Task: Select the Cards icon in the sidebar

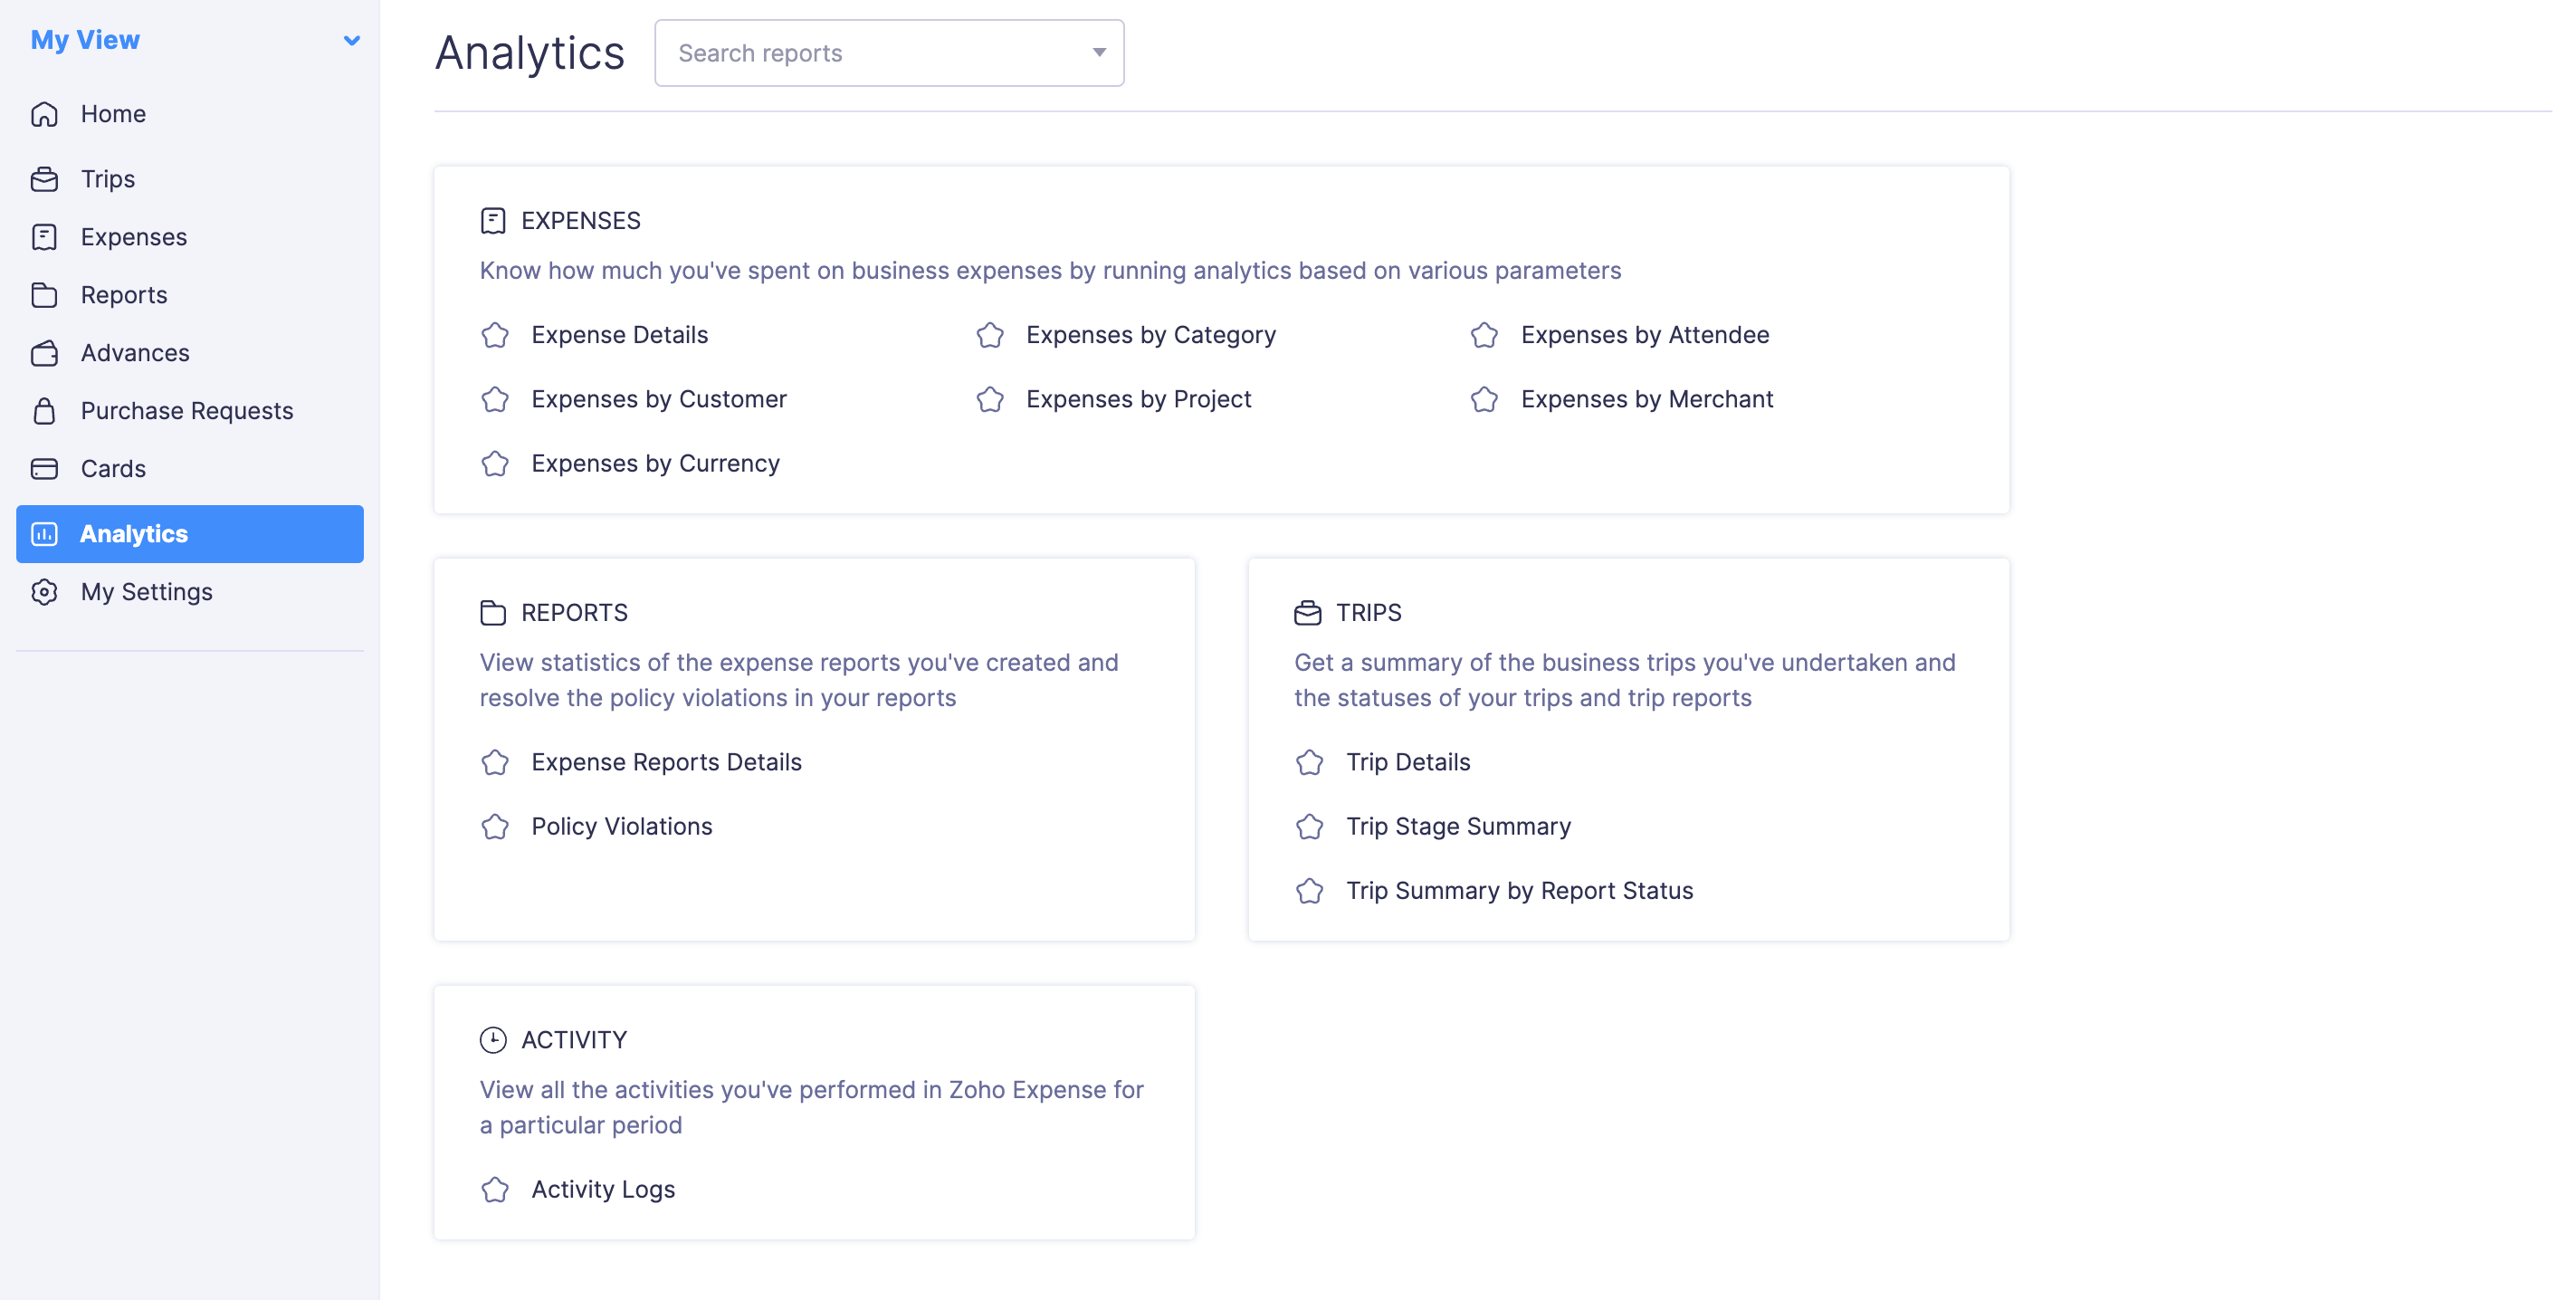Action: [x=45, y=468]
